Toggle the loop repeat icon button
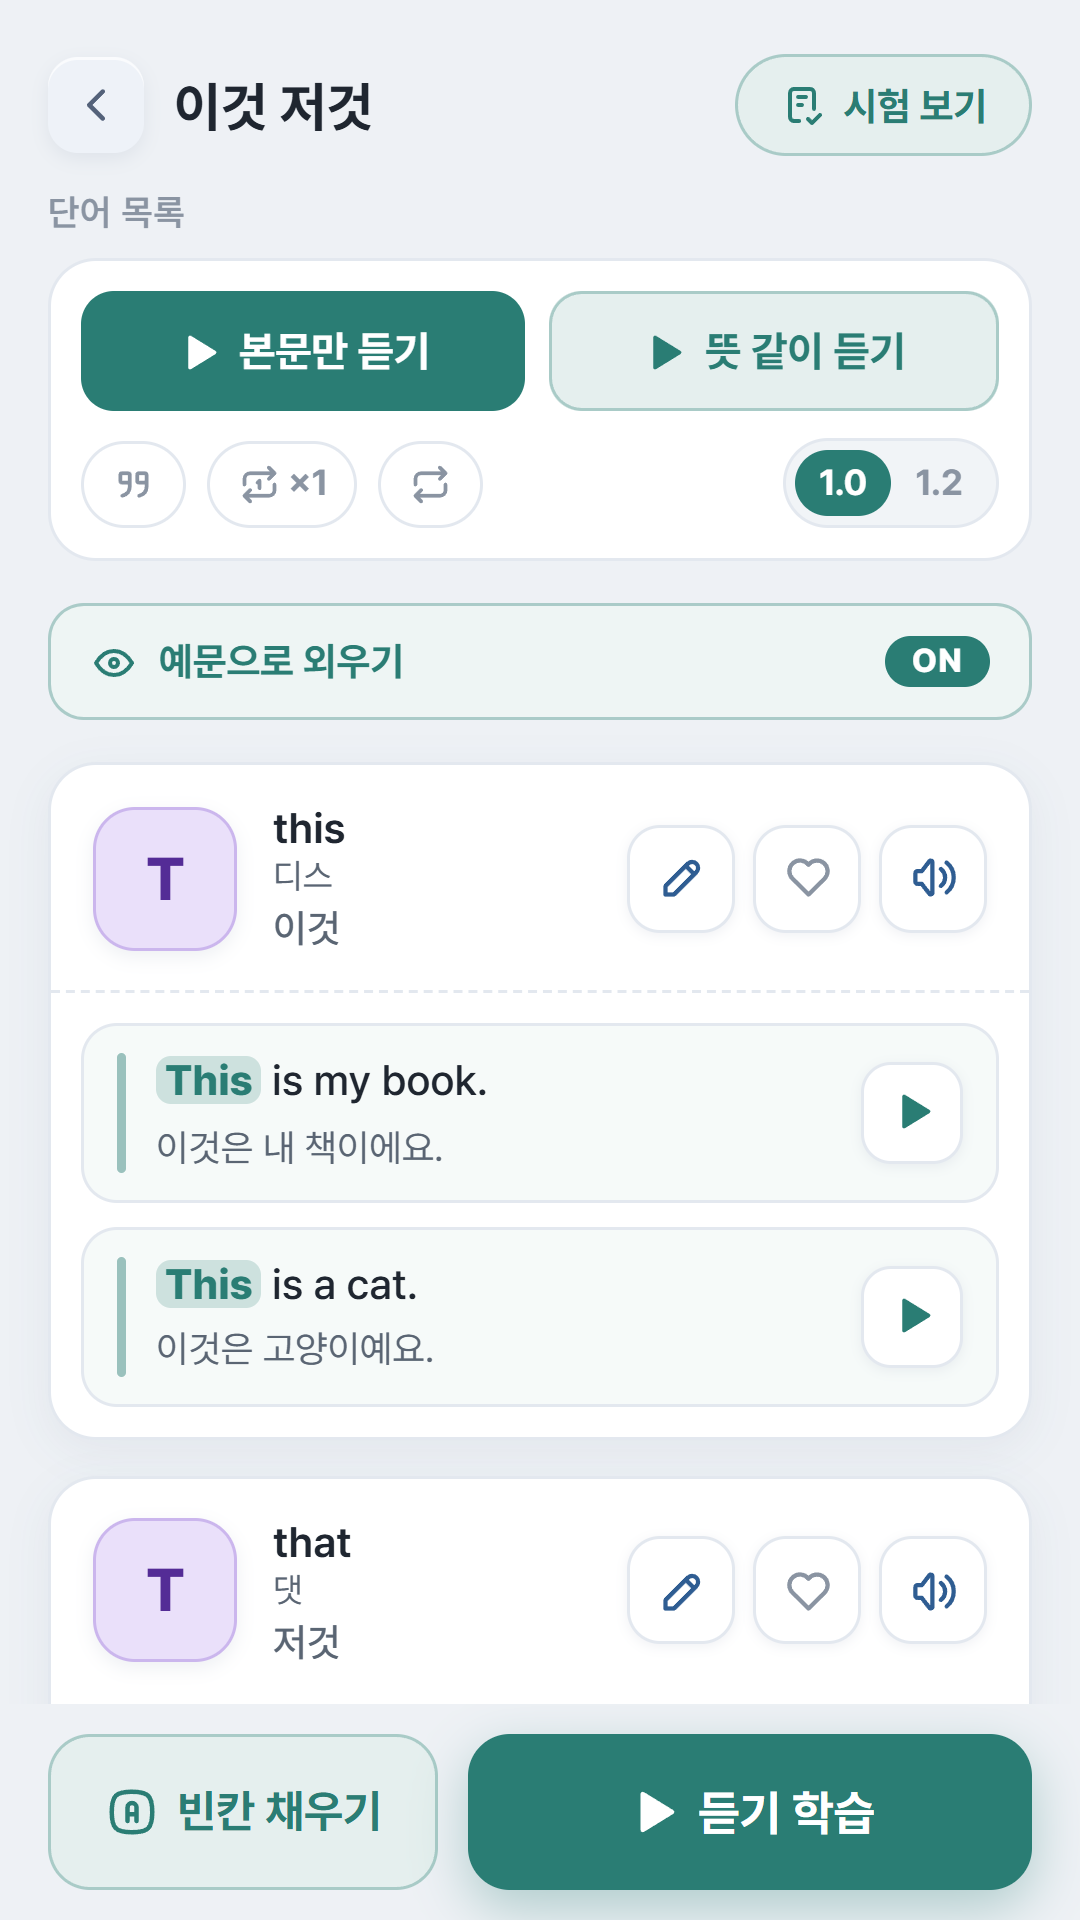 click(430, 484)
